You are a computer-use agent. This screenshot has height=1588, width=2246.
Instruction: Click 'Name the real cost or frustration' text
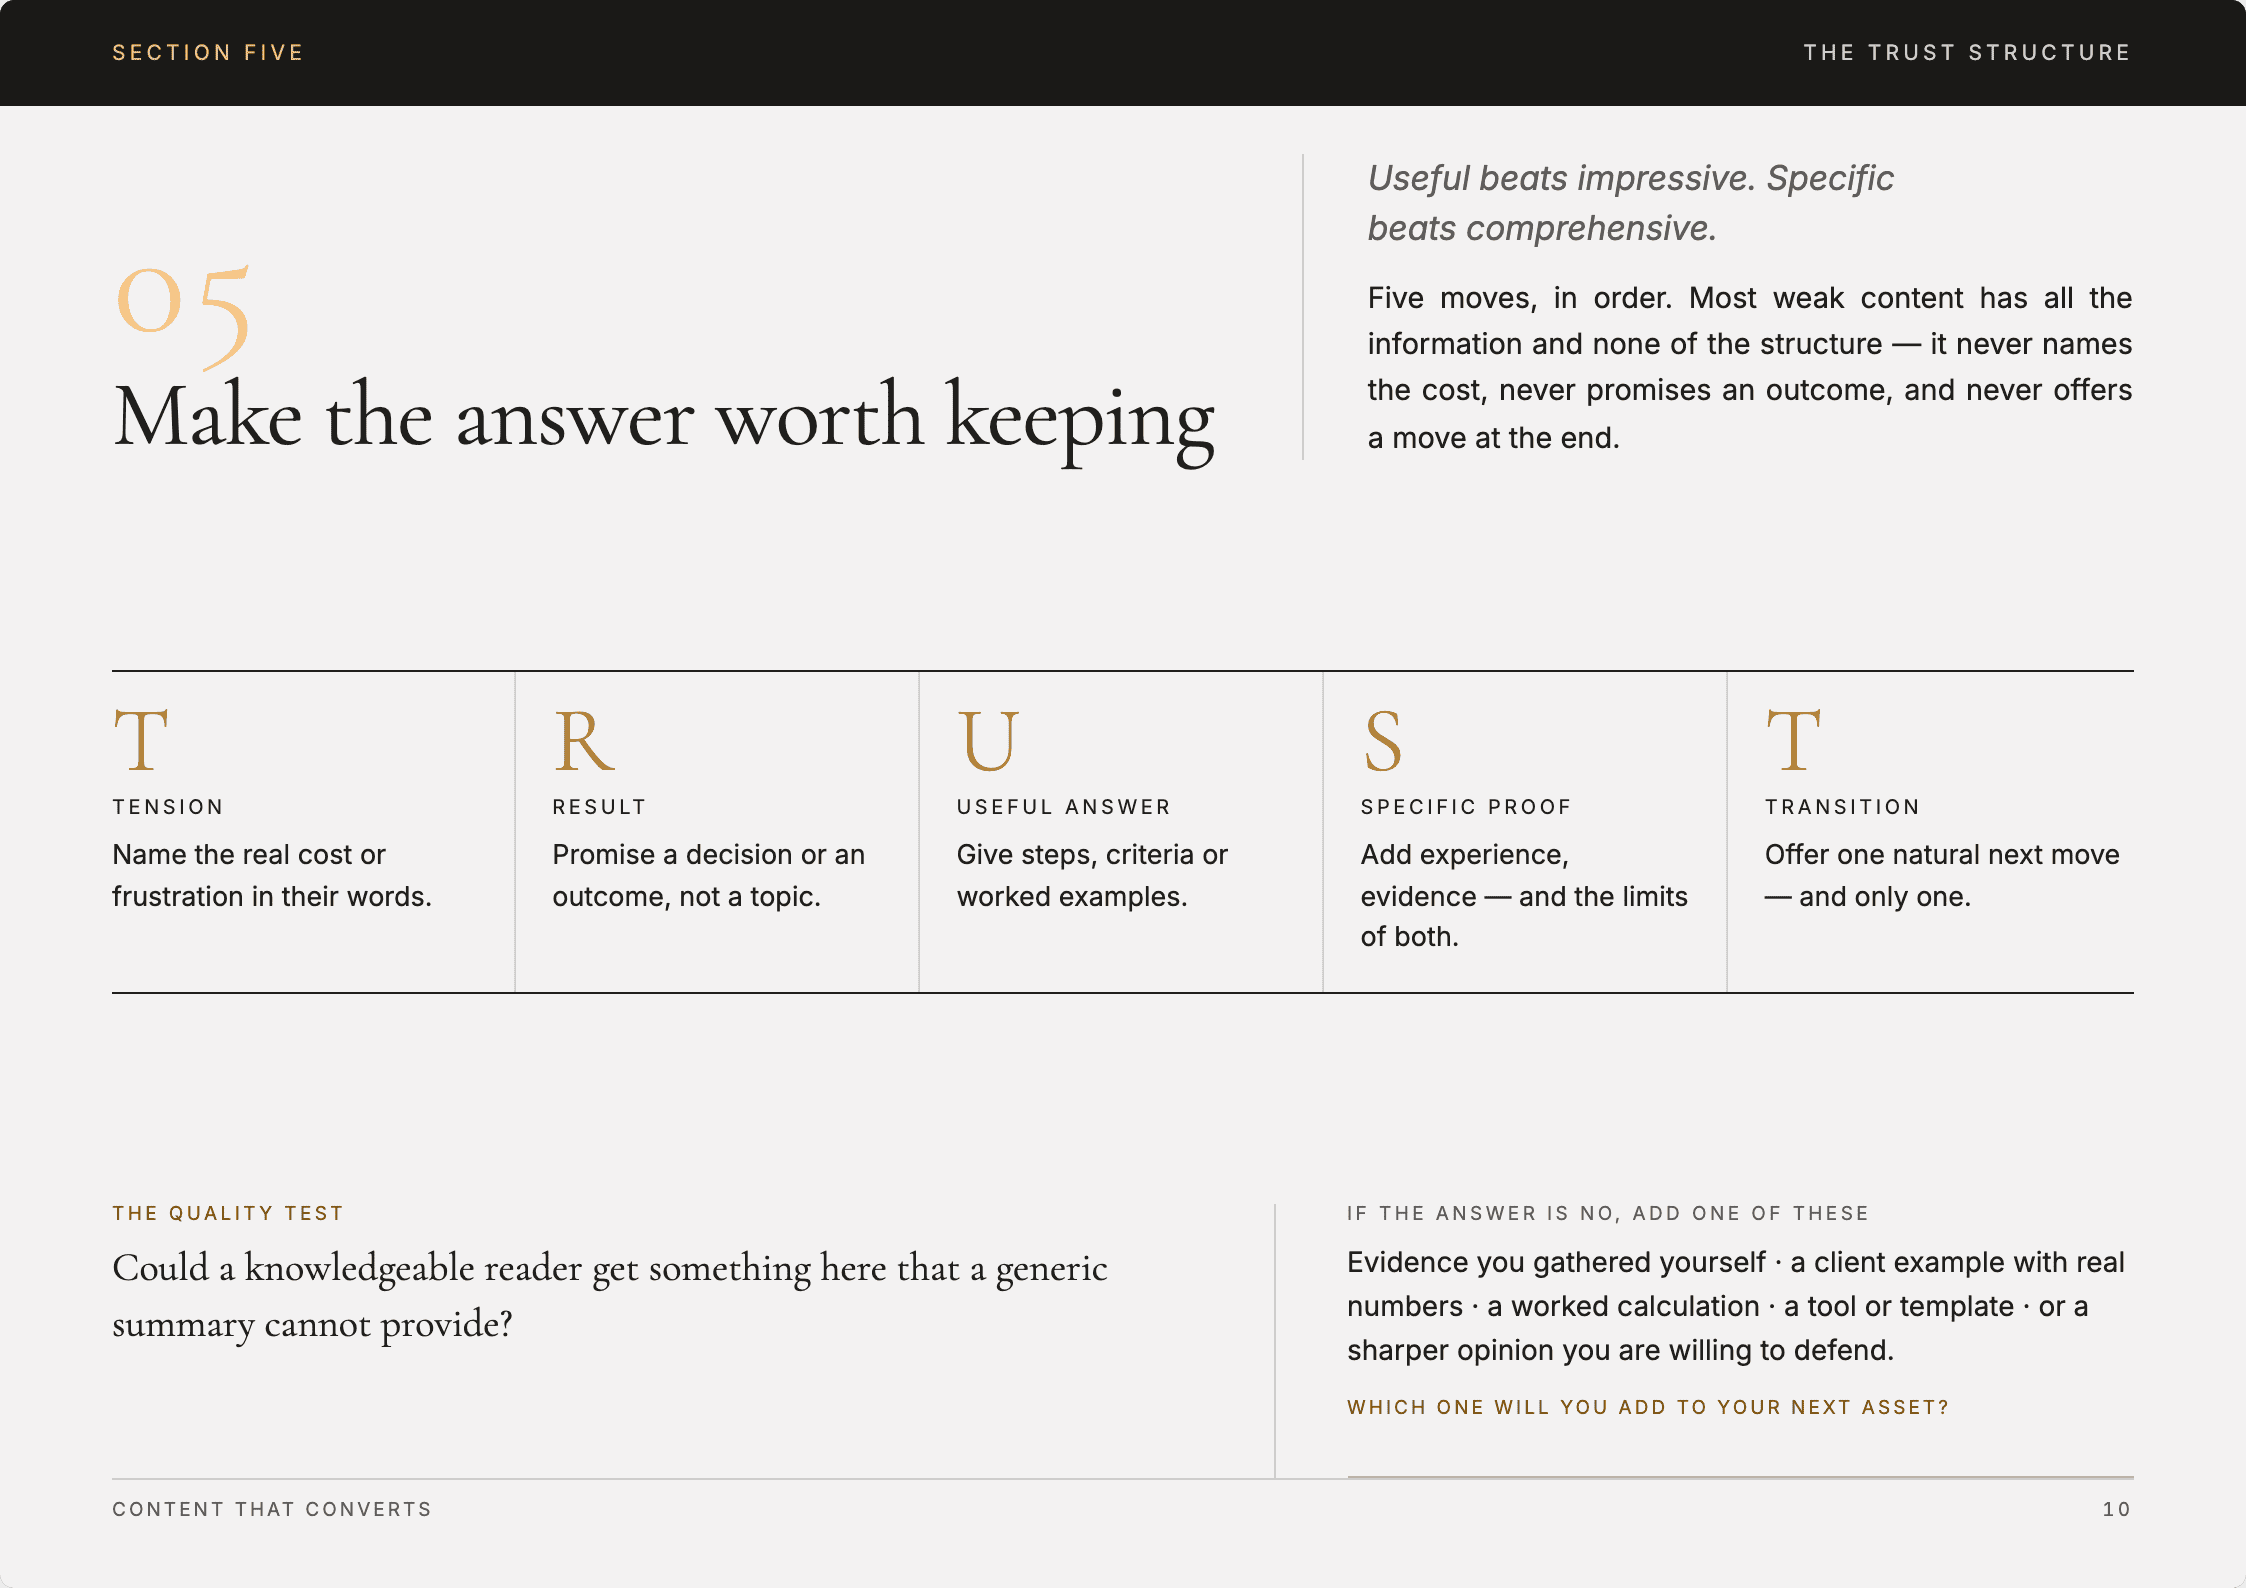(x=272, y=875)
